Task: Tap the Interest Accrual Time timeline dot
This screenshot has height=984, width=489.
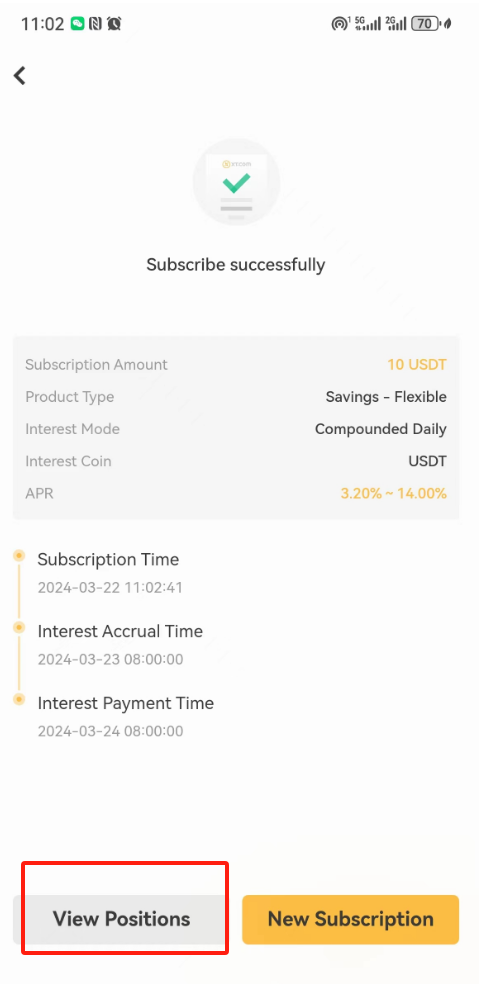Action: (19, 627)
